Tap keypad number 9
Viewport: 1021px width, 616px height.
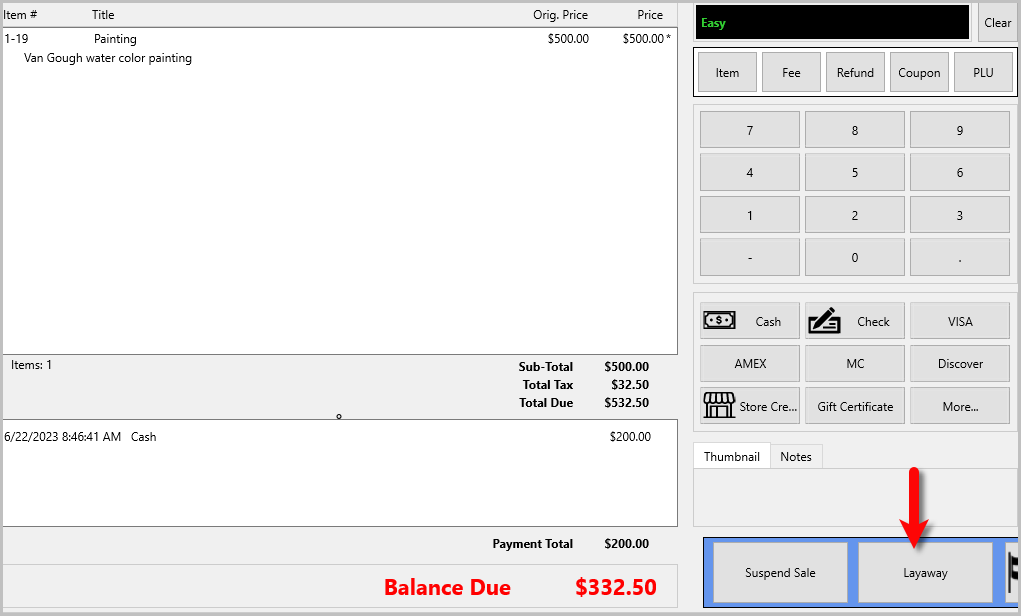(960, 130)
